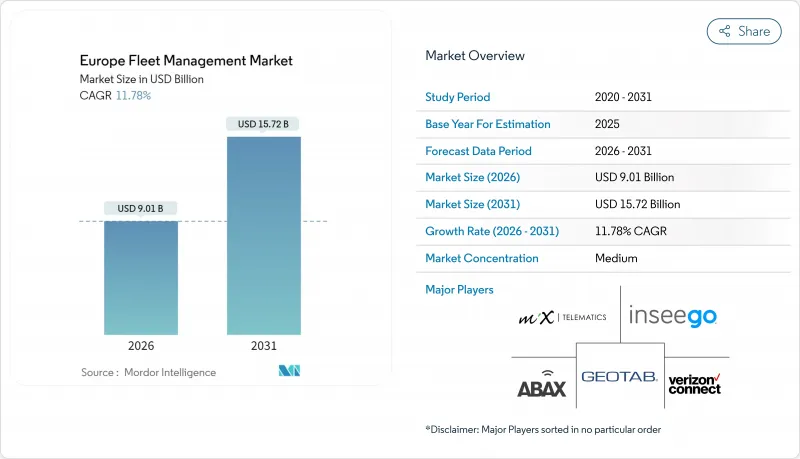Click the Growth Rate (2026 - 2031) row
The height and width of the screenshot is (459, 800).
[x=600, y=231]
